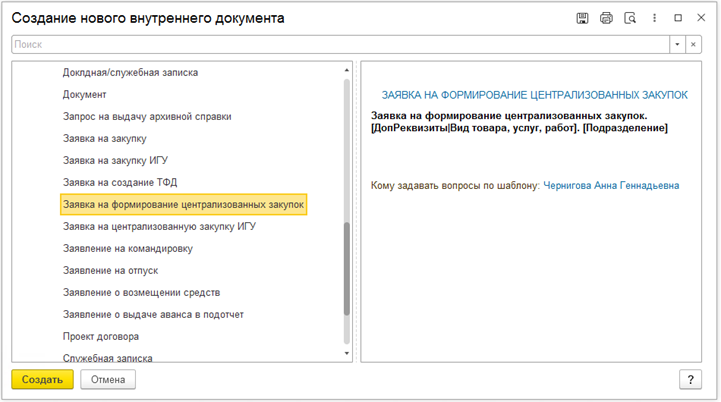Click into the 'Поиск' search field

(340, 45)
